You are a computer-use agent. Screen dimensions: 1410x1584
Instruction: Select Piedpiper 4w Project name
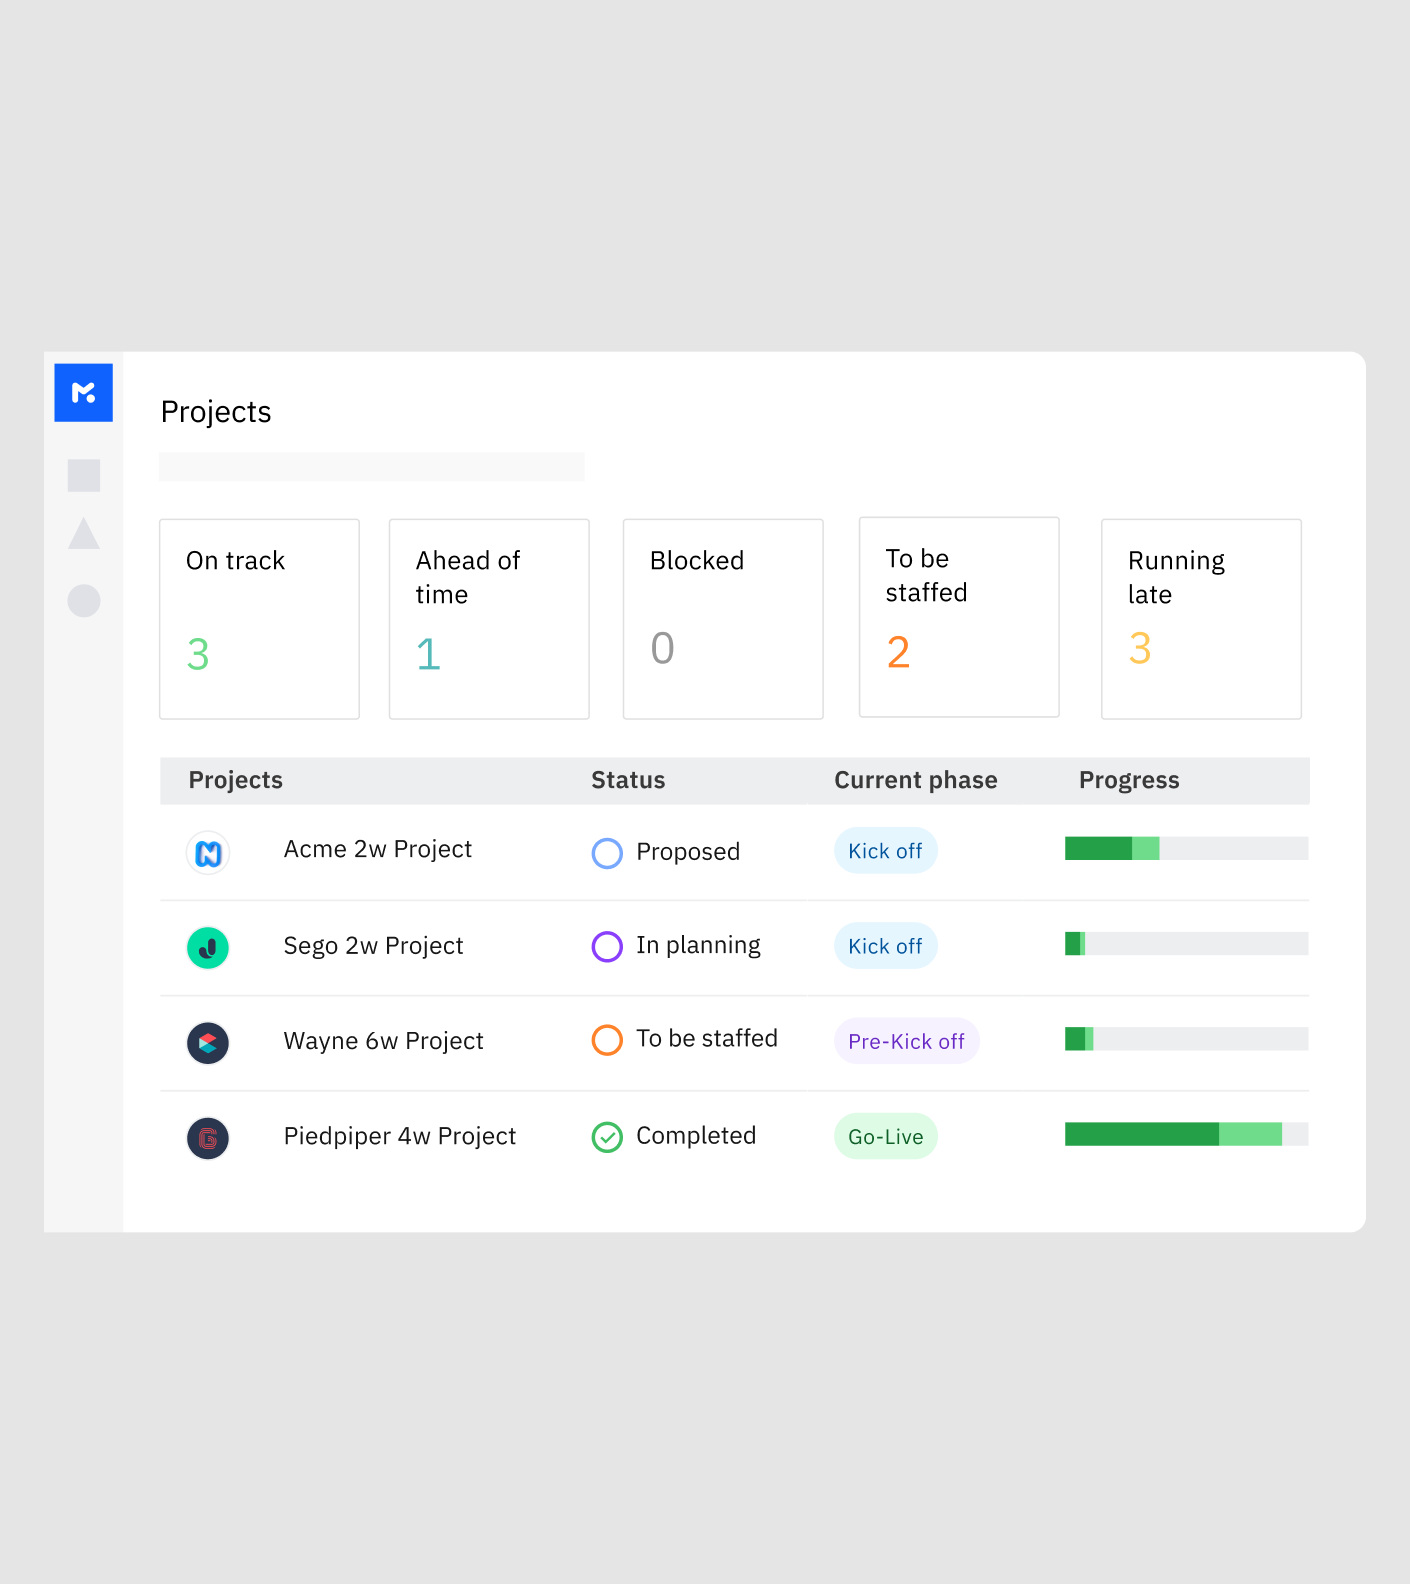(x=400, y=1136)
